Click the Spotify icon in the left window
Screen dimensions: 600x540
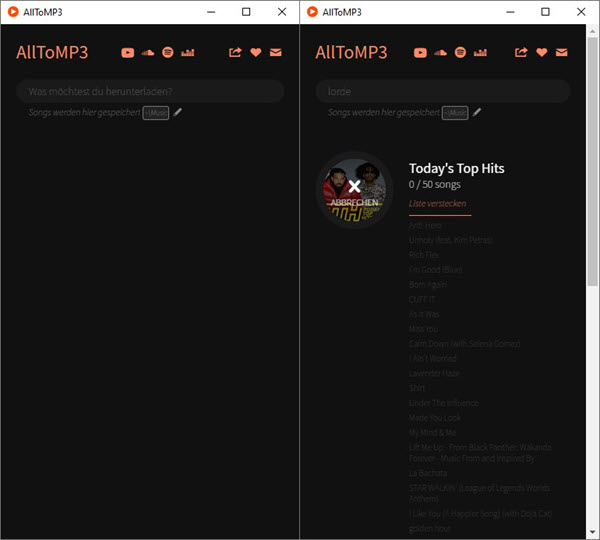tap(168, 52)
